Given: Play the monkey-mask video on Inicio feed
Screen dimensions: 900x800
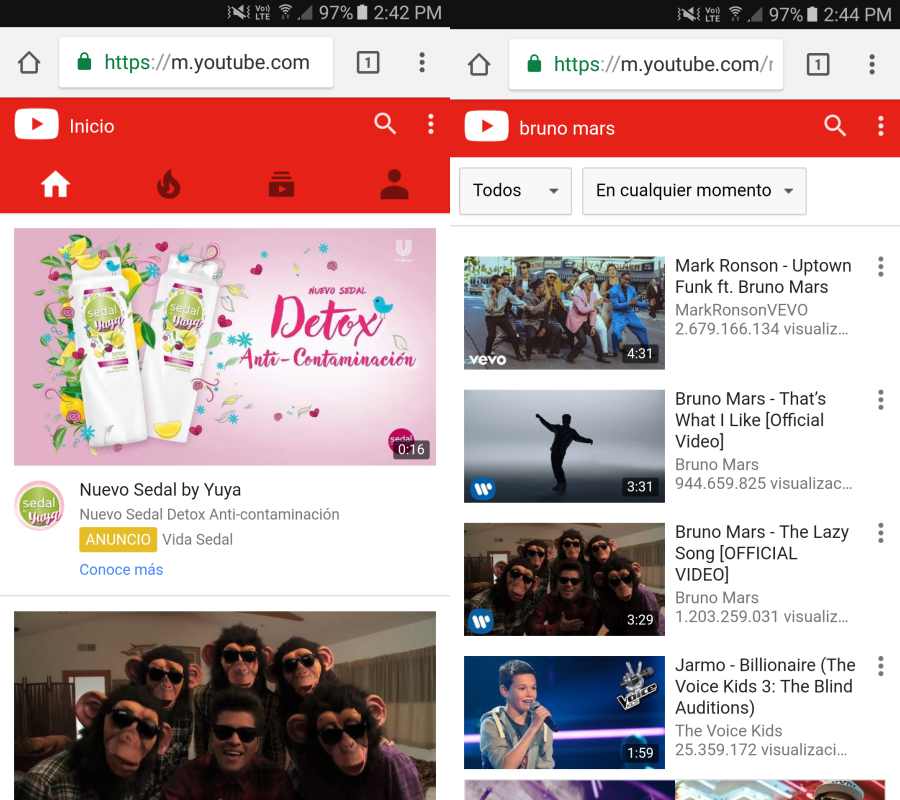Looking at the screenshot, I should (x=225, y=705).
